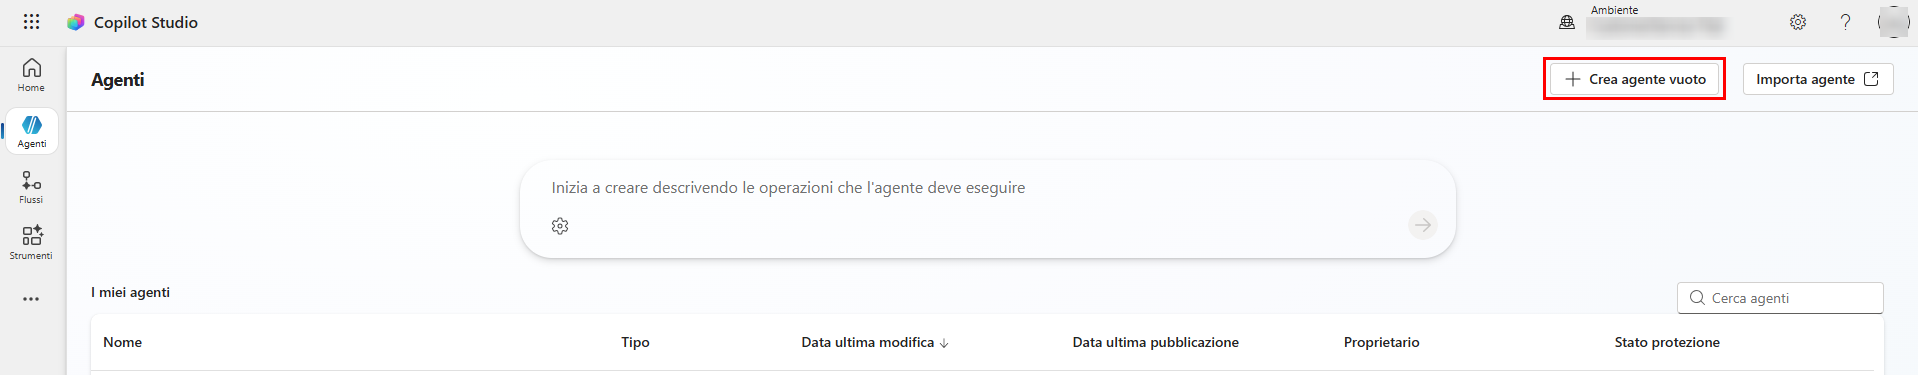Expand the sidebar more options ellipsis

(x=31, y=299)
